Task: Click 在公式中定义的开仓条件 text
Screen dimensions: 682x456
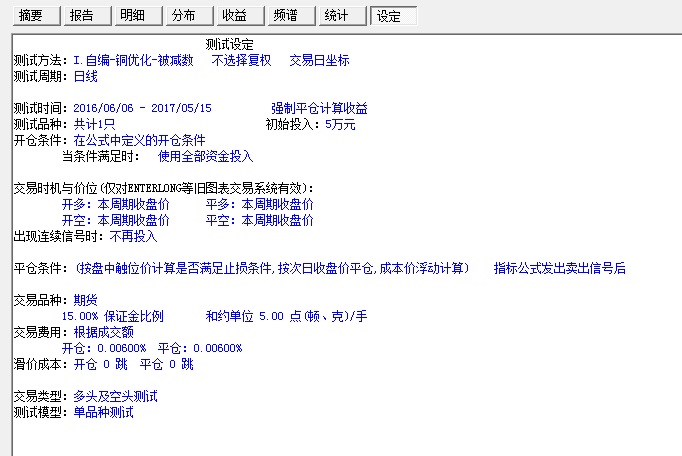Action: (139, 140)
